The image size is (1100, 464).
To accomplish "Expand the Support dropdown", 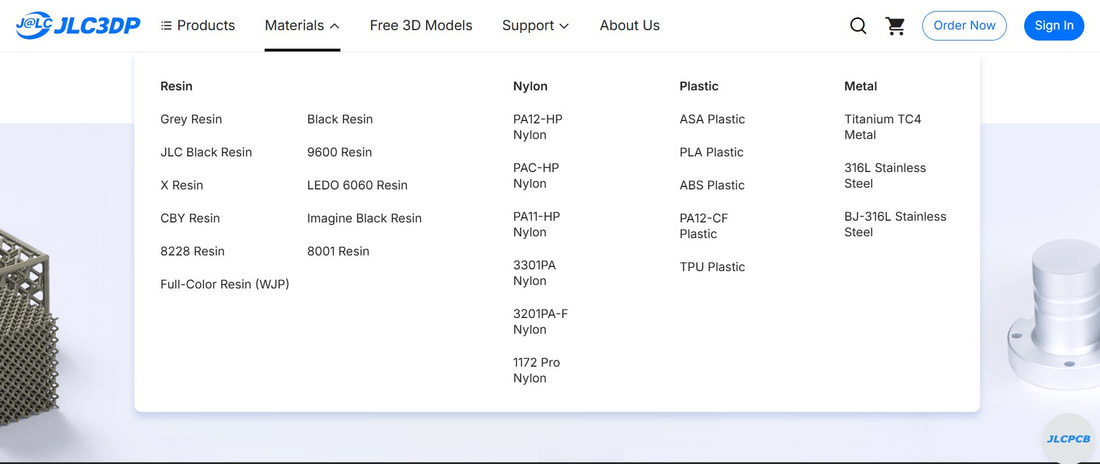I will pos(535,25).
